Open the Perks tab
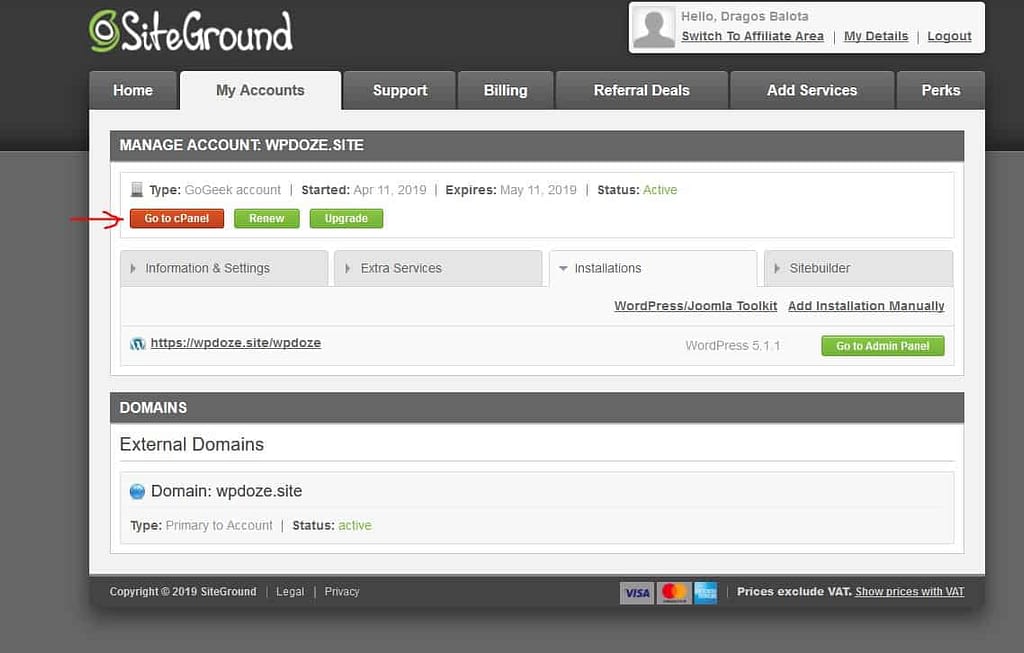 click(x=940, y=90)
